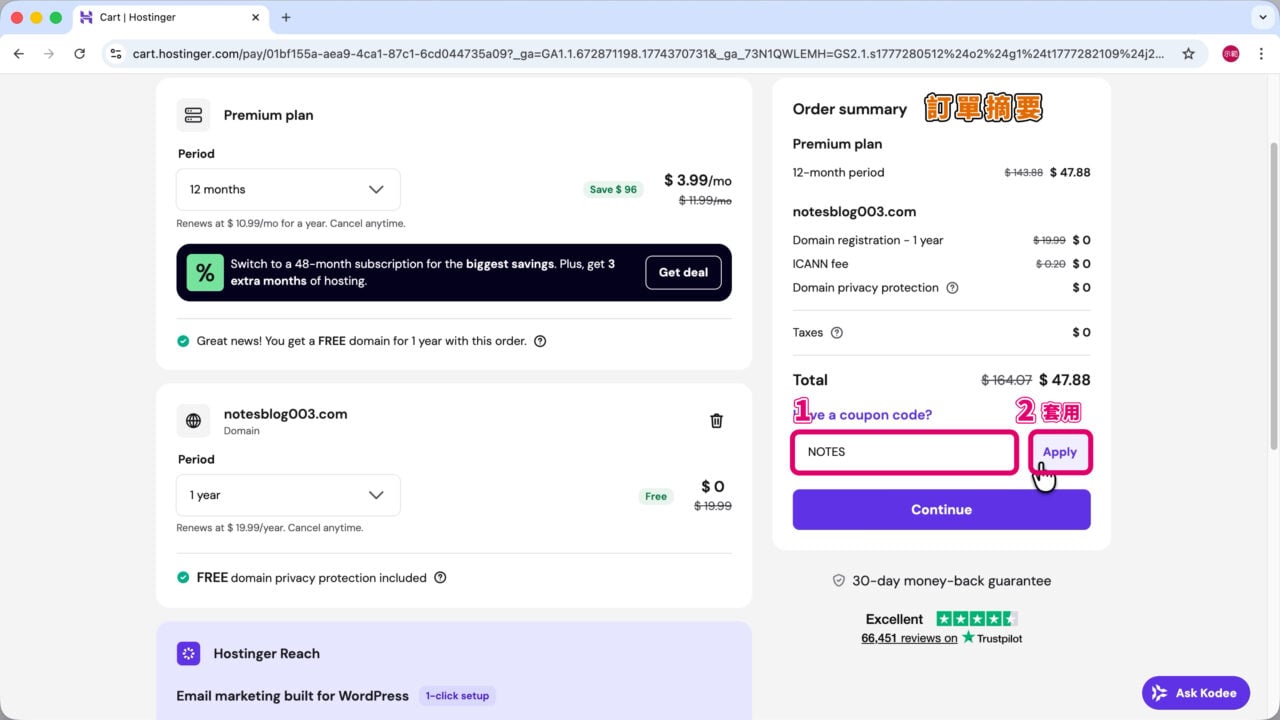
Task: Click the browser forward arrow
Action: point(49,54)
